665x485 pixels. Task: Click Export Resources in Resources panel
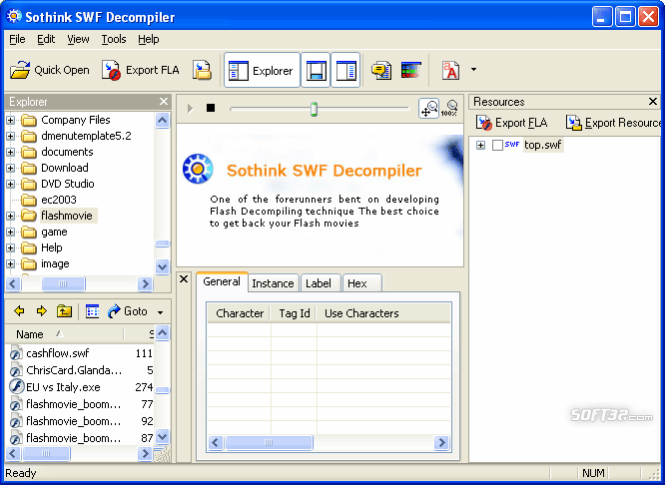[x=613, y=123]
